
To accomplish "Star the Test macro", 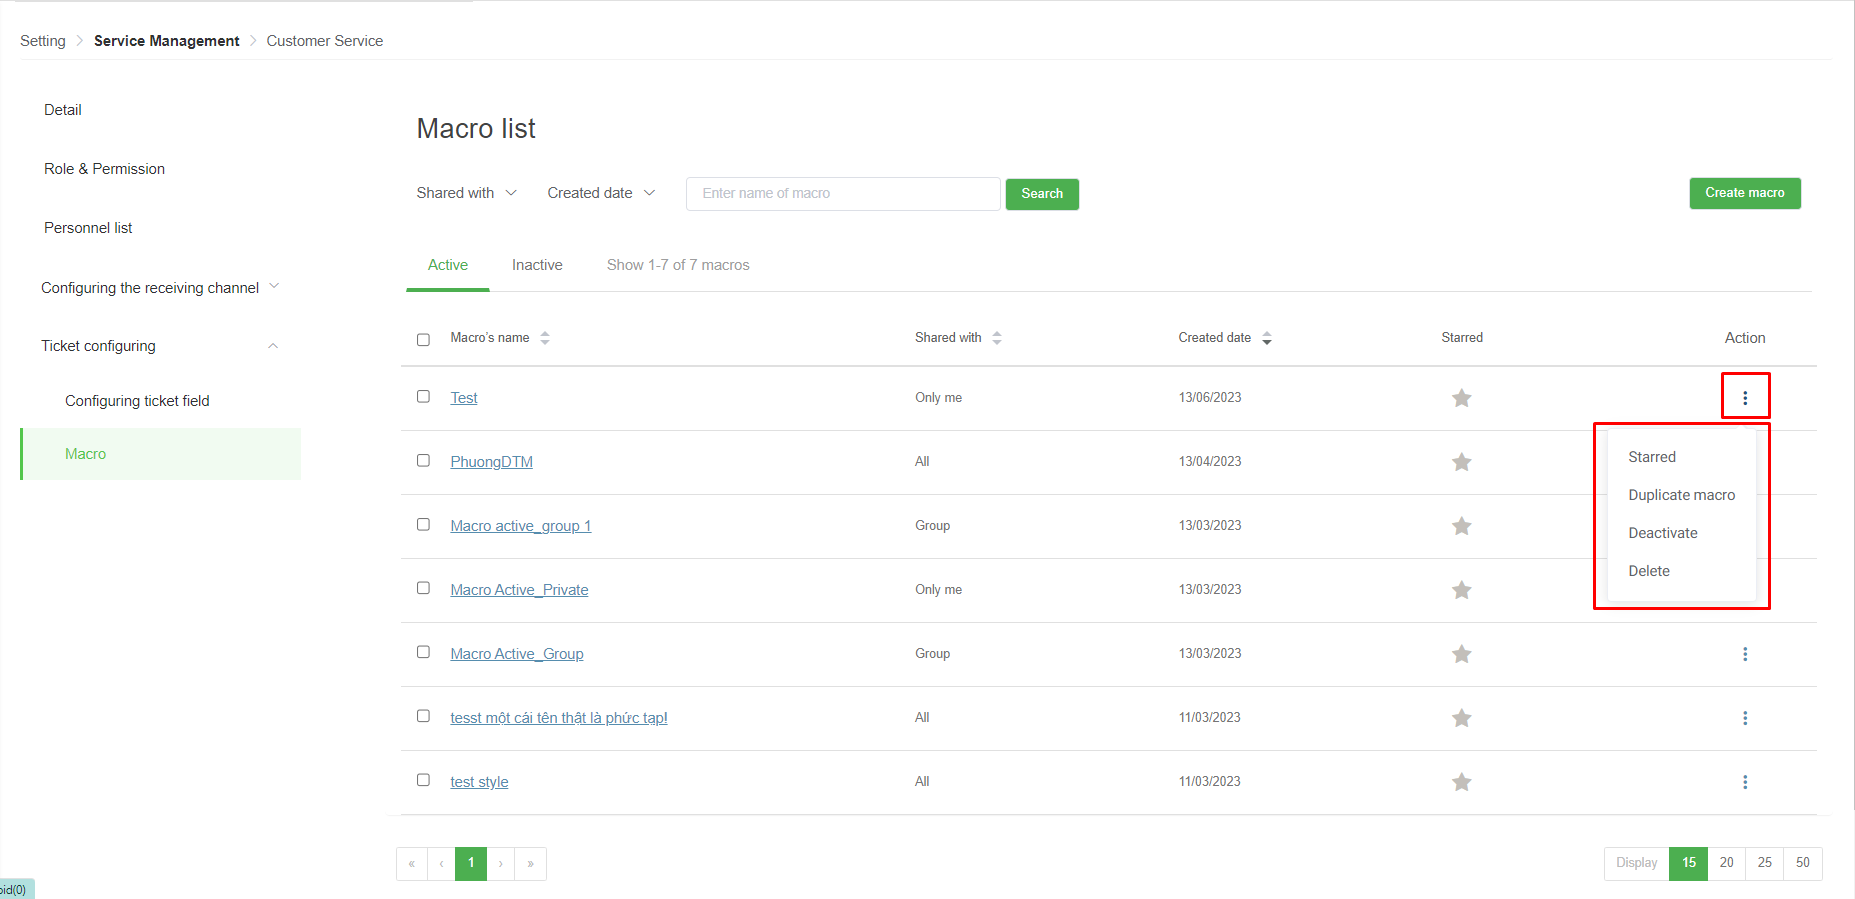I will tap(1461, 398).
